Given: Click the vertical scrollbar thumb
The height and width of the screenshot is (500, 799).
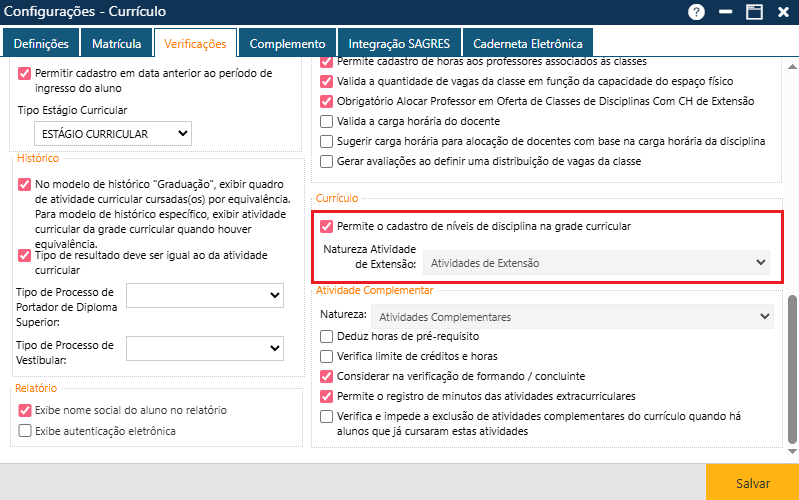Looking at the screenshot, I should 792,369.
